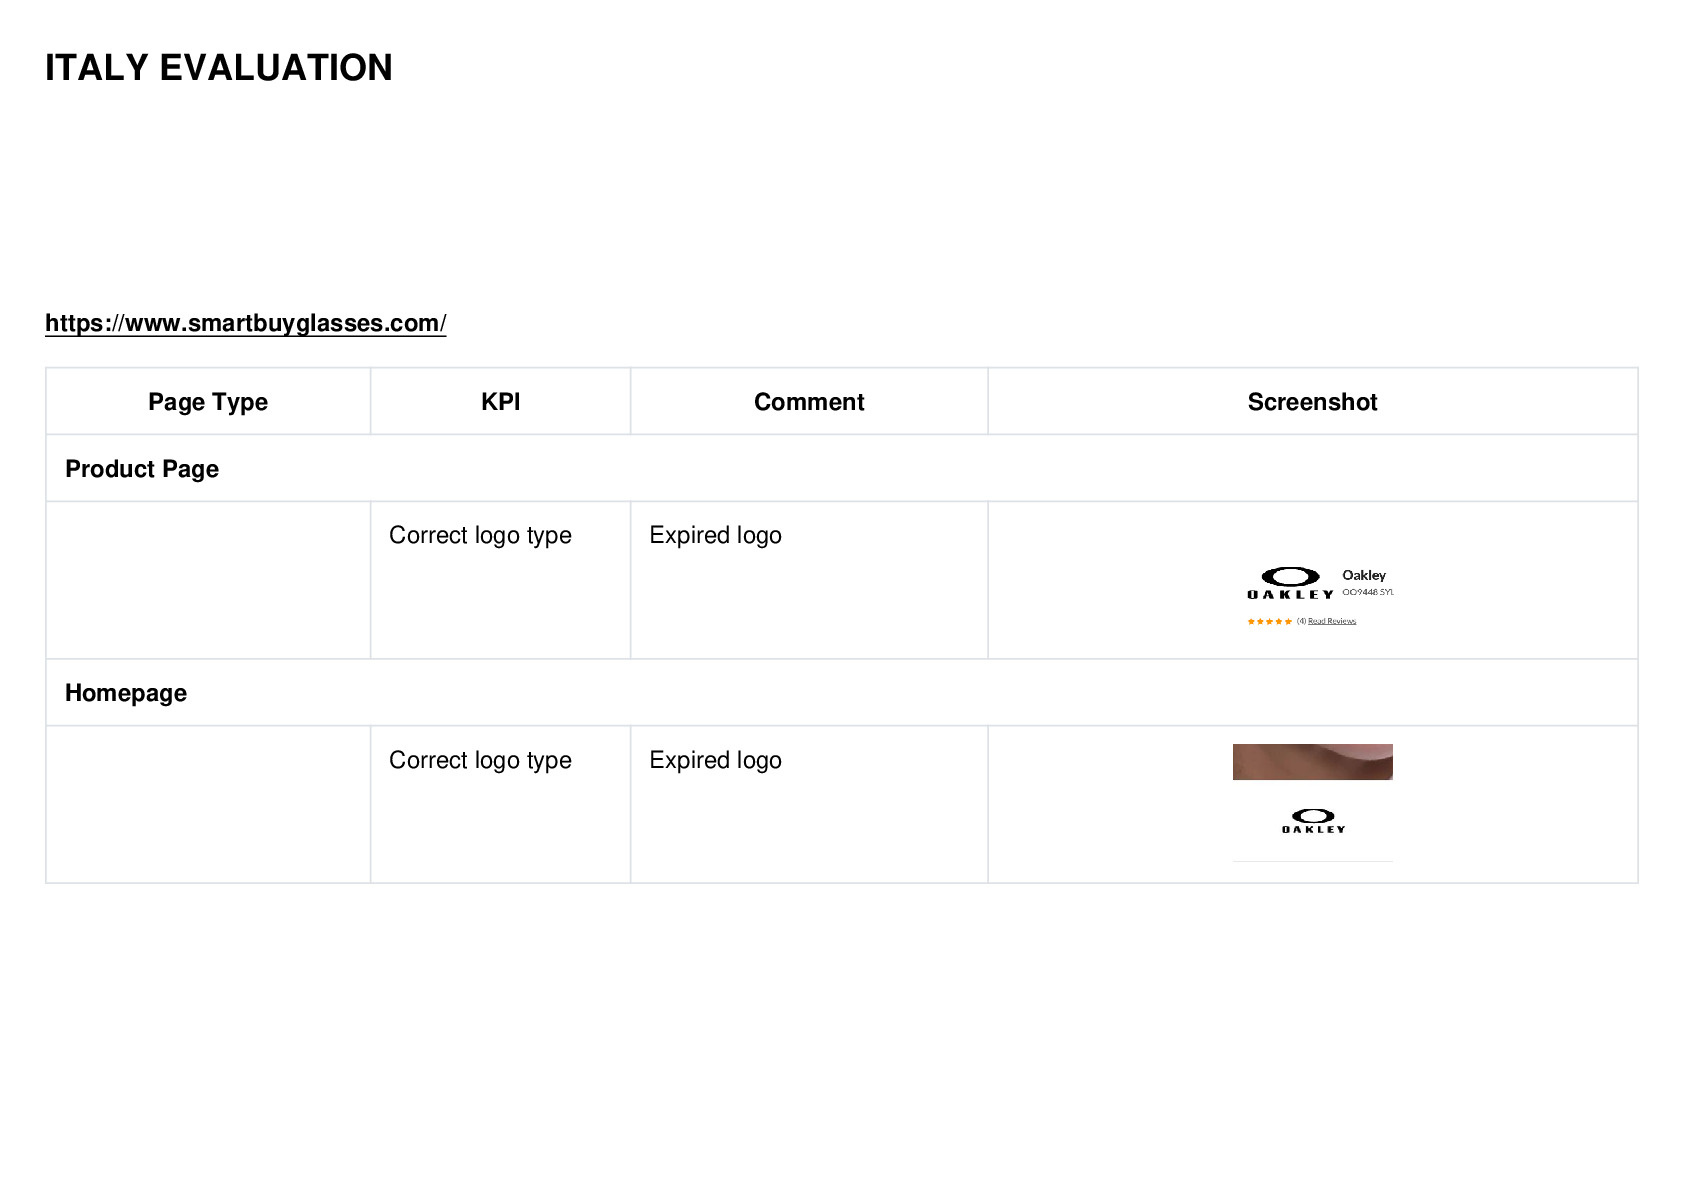The image size is (1684, 1191).
Task: Click the brown image strip above the Oakley logo
Action: click(1312, 762)
